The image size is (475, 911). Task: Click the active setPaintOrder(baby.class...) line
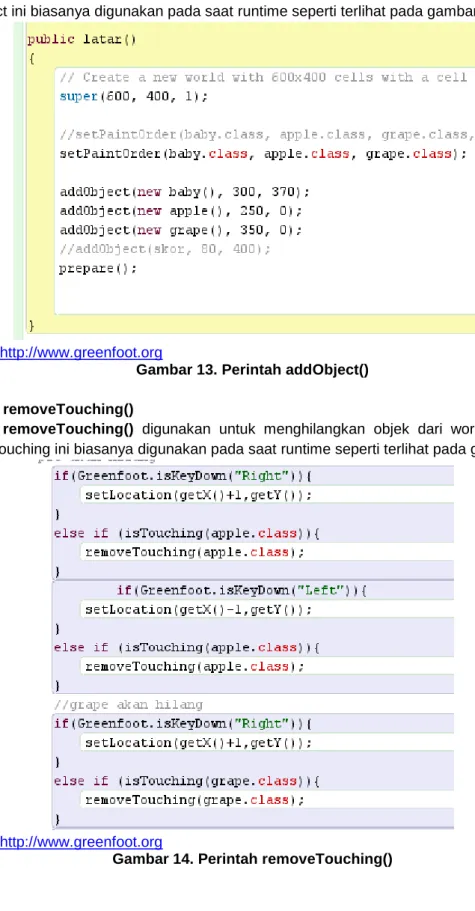263,154
